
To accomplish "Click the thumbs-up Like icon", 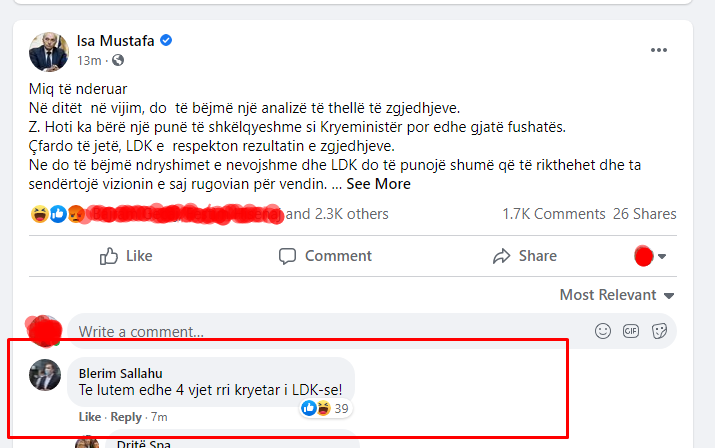I will (x=110, y=256).
